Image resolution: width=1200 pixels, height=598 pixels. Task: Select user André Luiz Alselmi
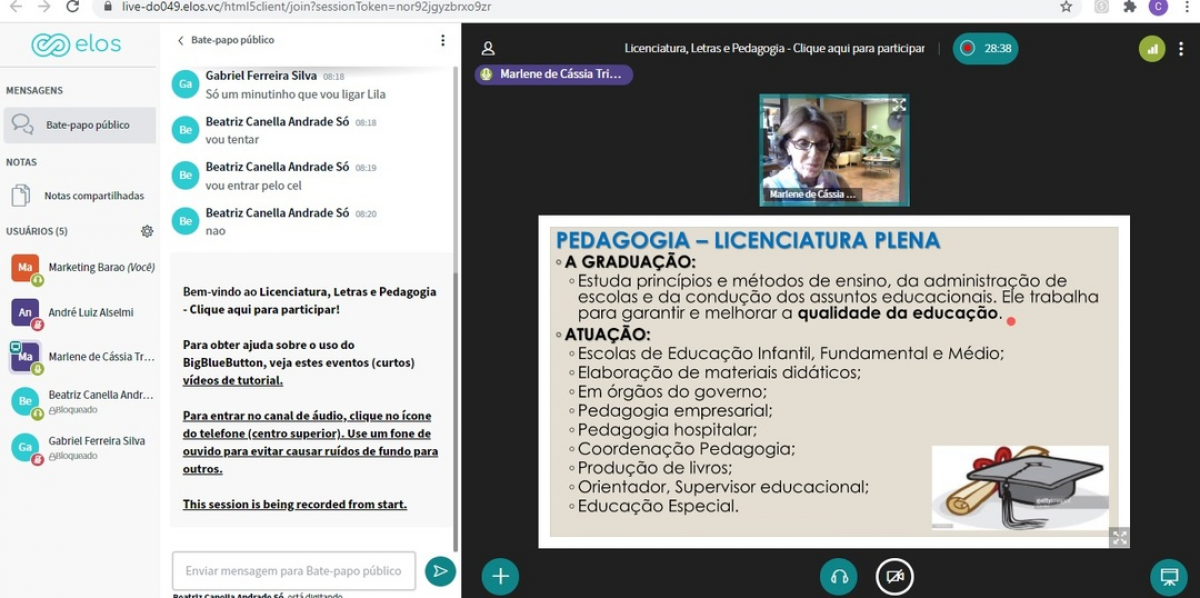pos(90,312)
